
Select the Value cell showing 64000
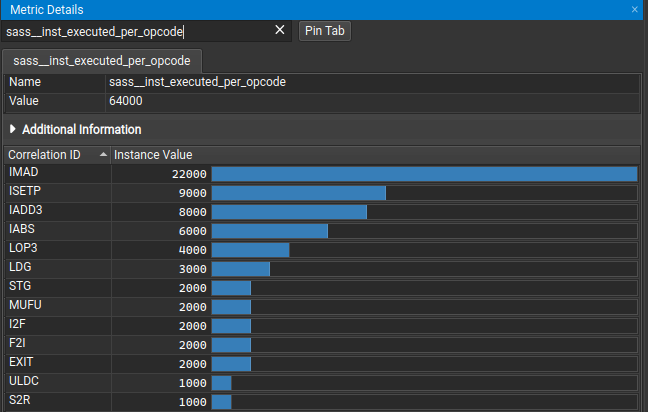pos(372,101)
